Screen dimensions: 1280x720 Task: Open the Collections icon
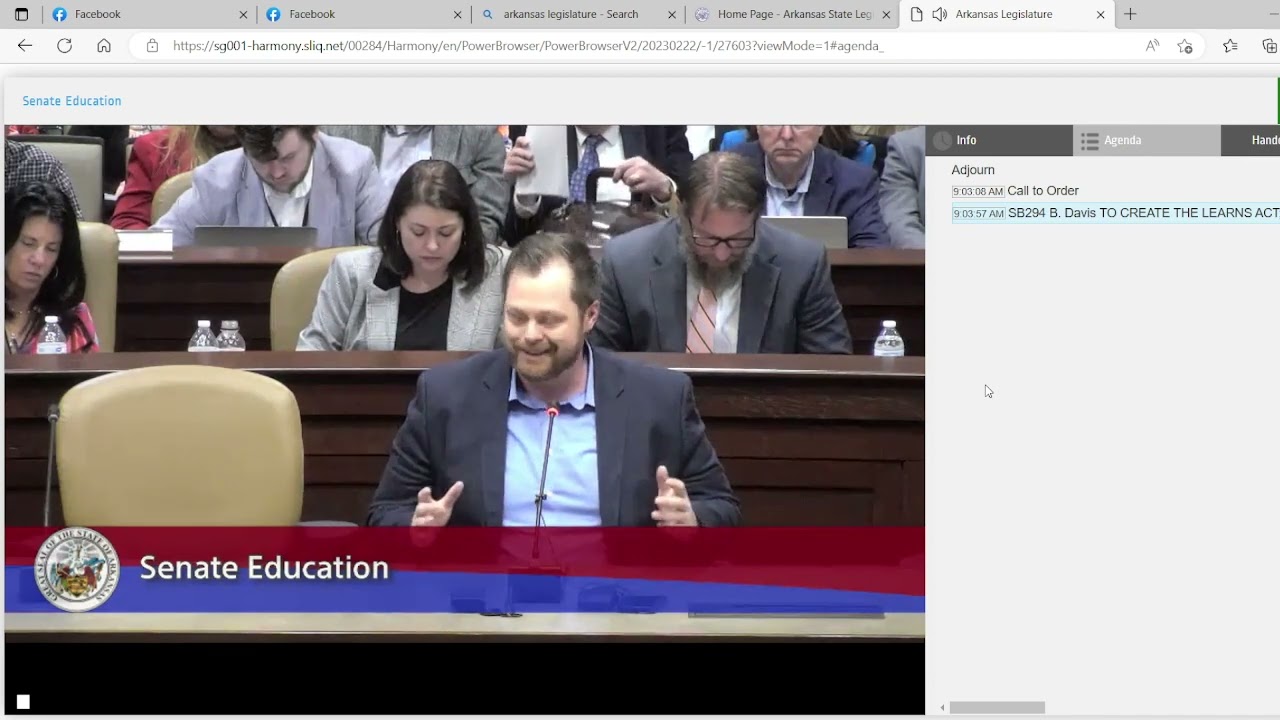click(1269, 46)
